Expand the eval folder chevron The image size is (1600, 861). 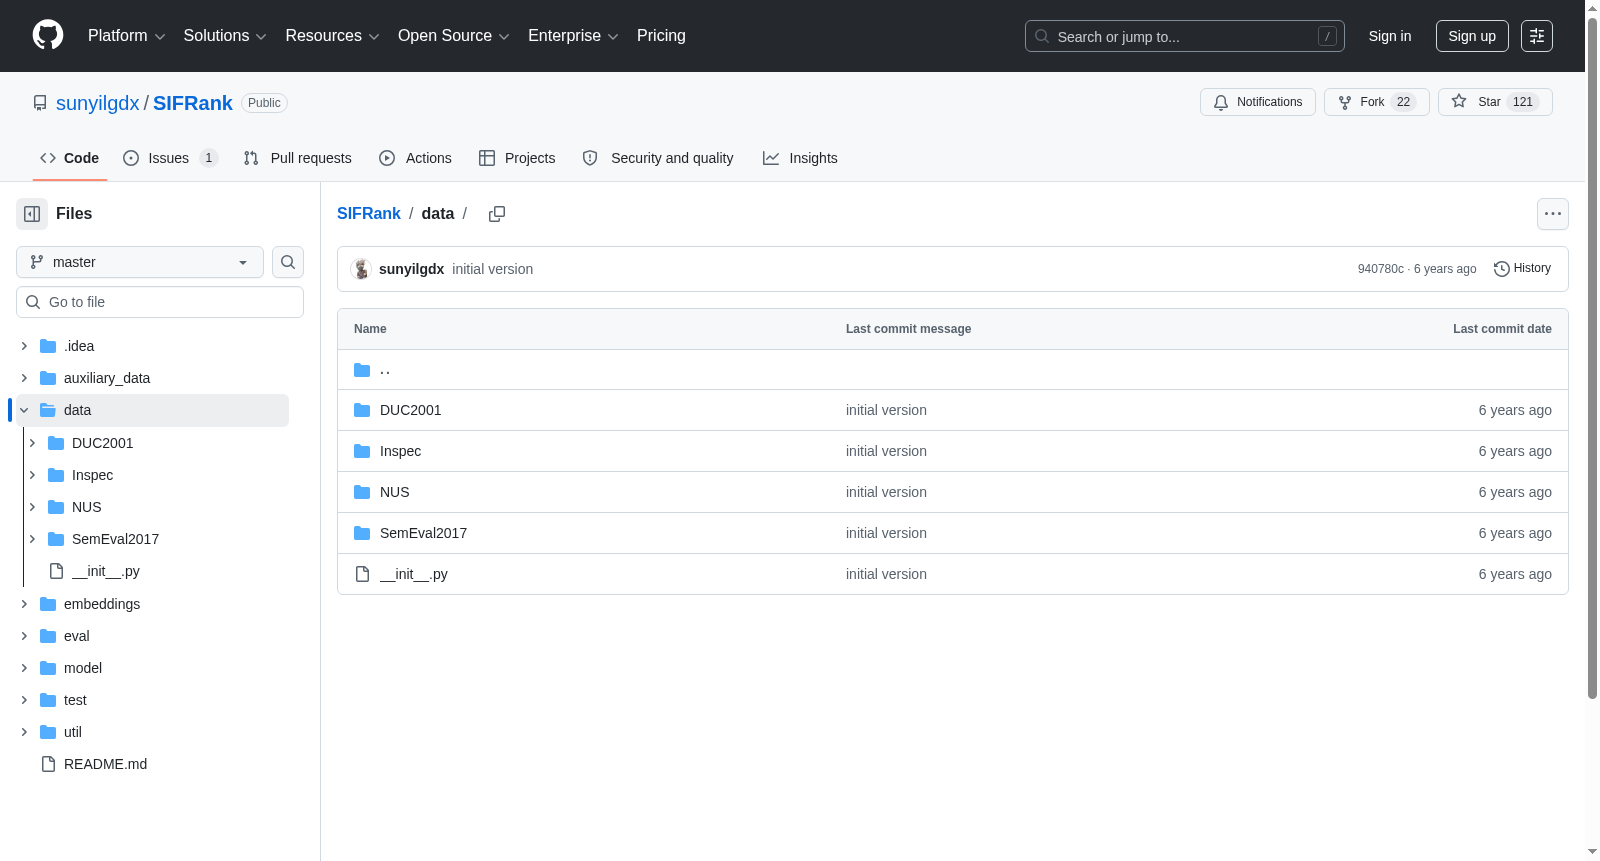[24, 636]
